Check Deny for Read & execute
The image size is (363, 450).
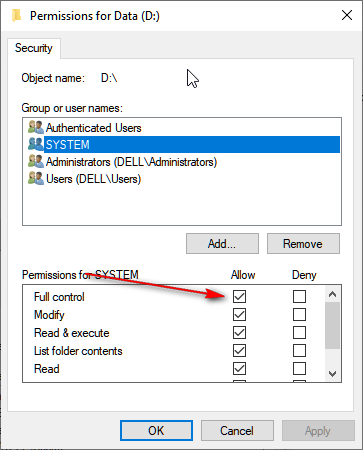(299, 332)
